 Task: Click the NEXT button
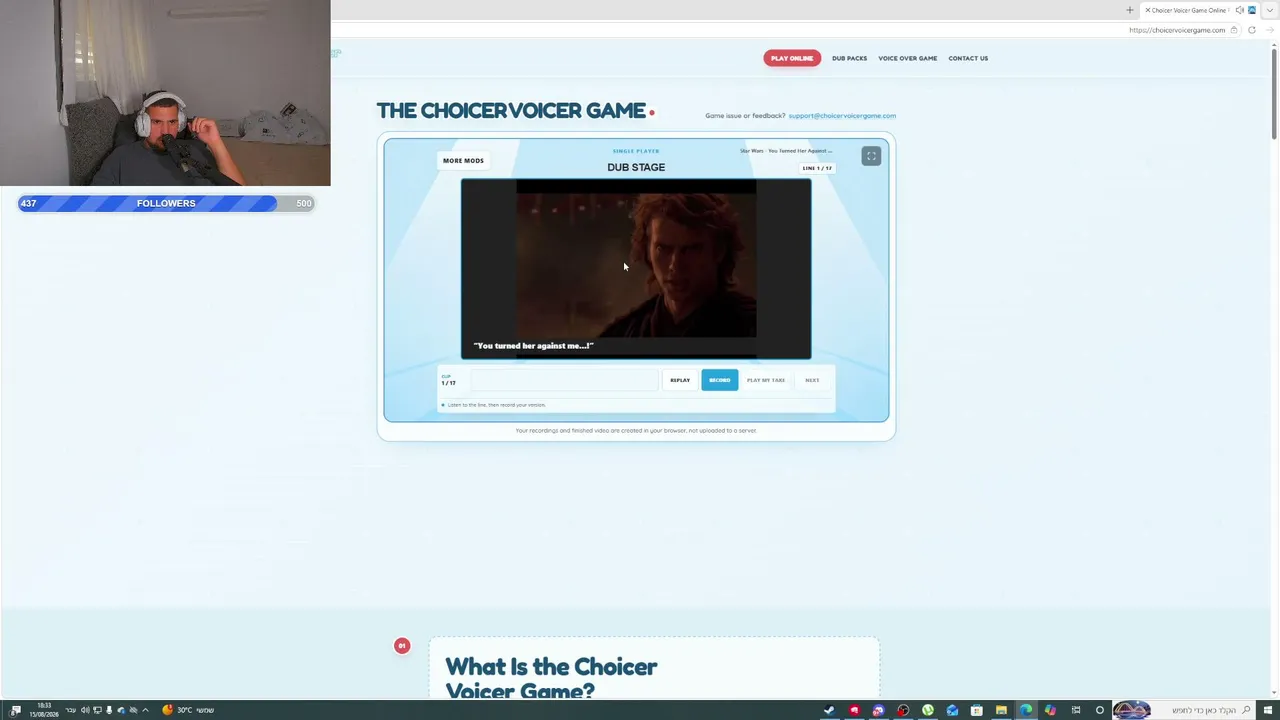pyautogui.click(x=812, y=380)
